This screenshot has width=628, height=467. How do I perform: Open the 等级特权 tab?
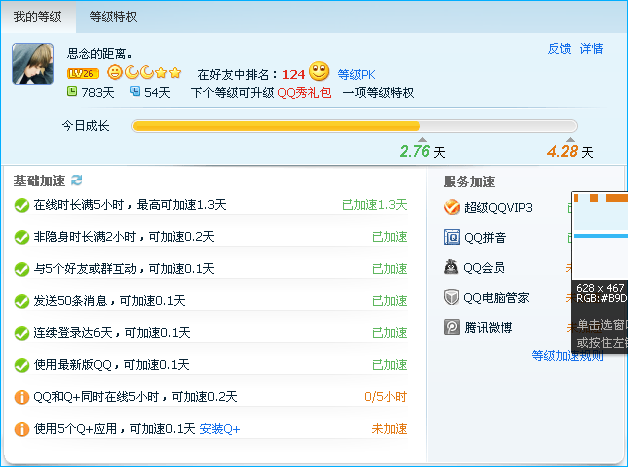coord(113,17)
